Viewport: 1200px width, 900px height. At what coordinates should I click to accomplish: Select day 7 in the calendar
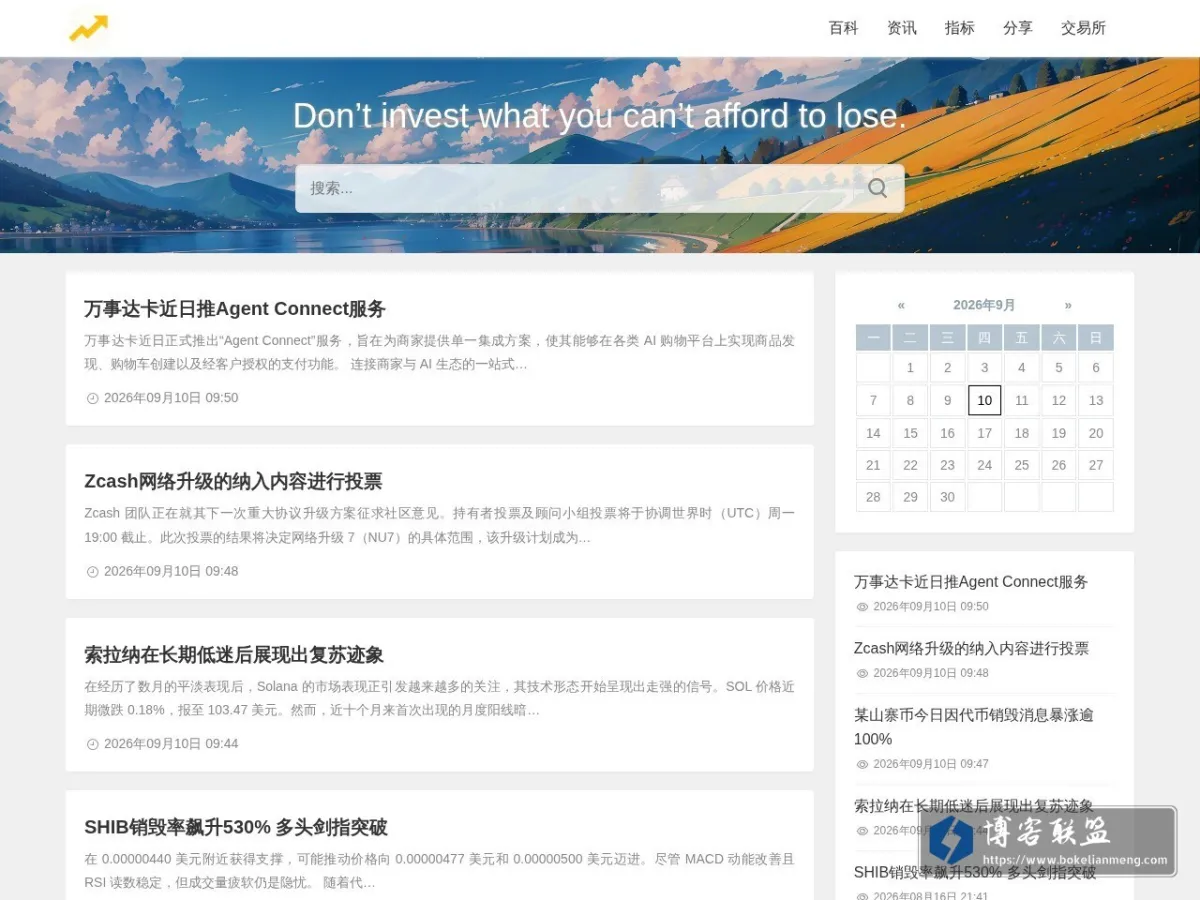click(x=873, y=400)
